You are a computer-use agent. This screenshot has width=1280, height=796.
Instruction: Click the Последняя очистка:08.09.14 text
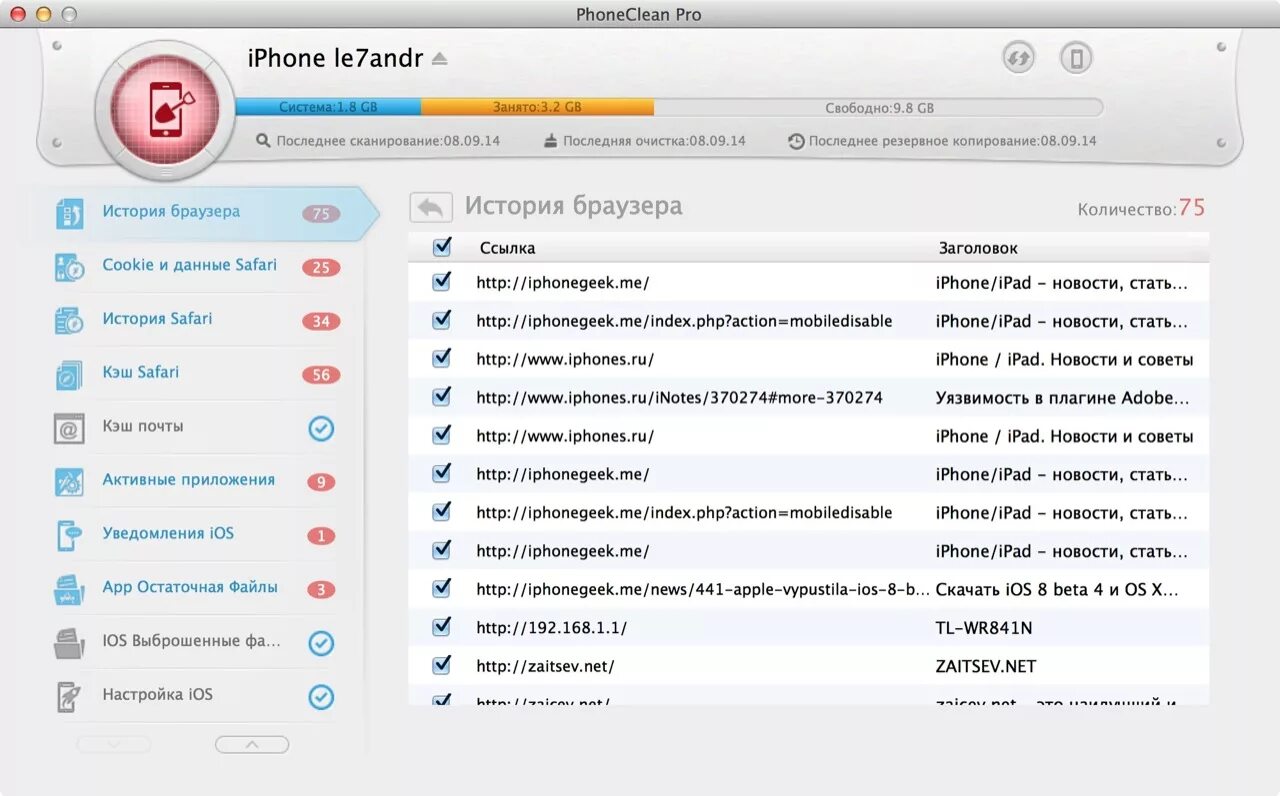(x=654, y=141)
